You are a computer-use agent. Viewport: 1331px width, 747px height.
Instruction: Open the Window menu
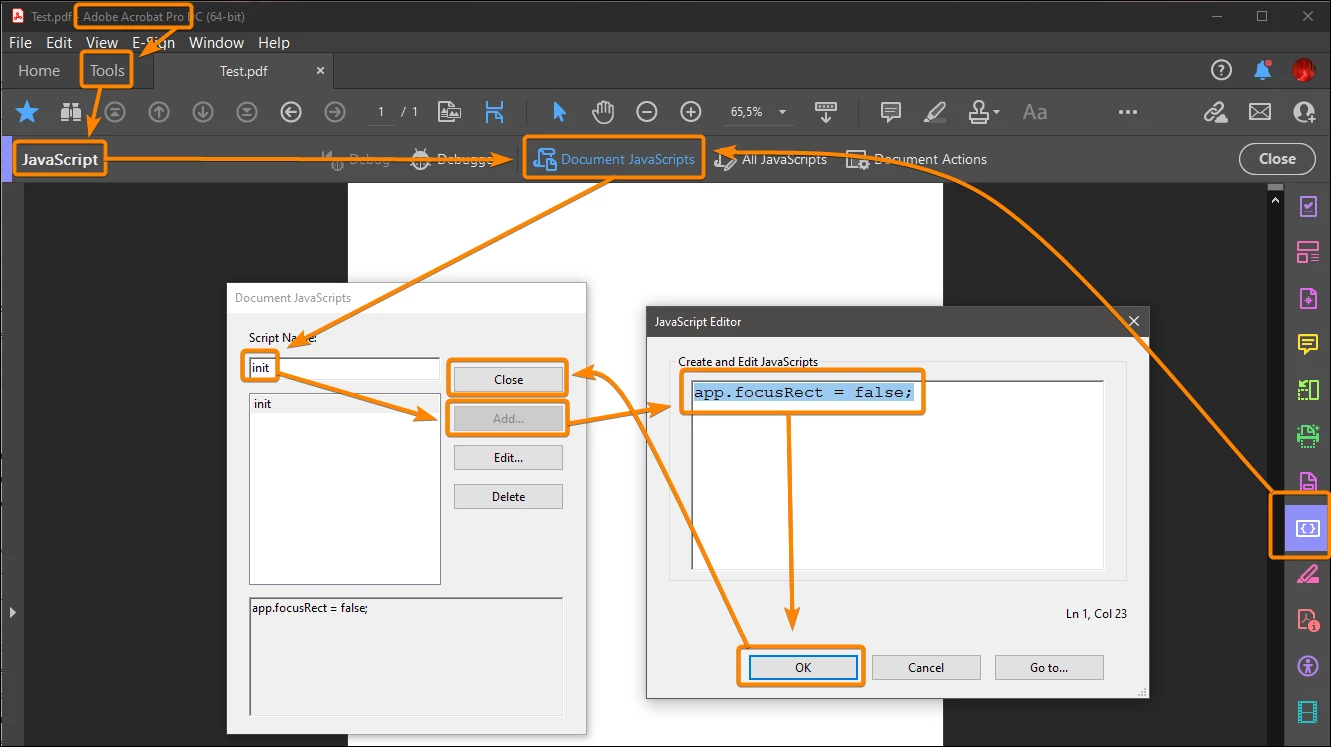(216, 43)
